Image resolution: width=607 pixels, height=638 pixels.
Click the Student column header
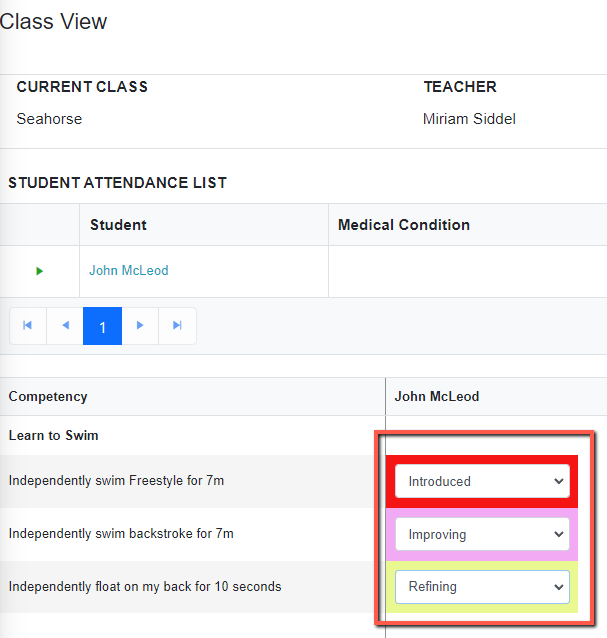tap(118, 225)
